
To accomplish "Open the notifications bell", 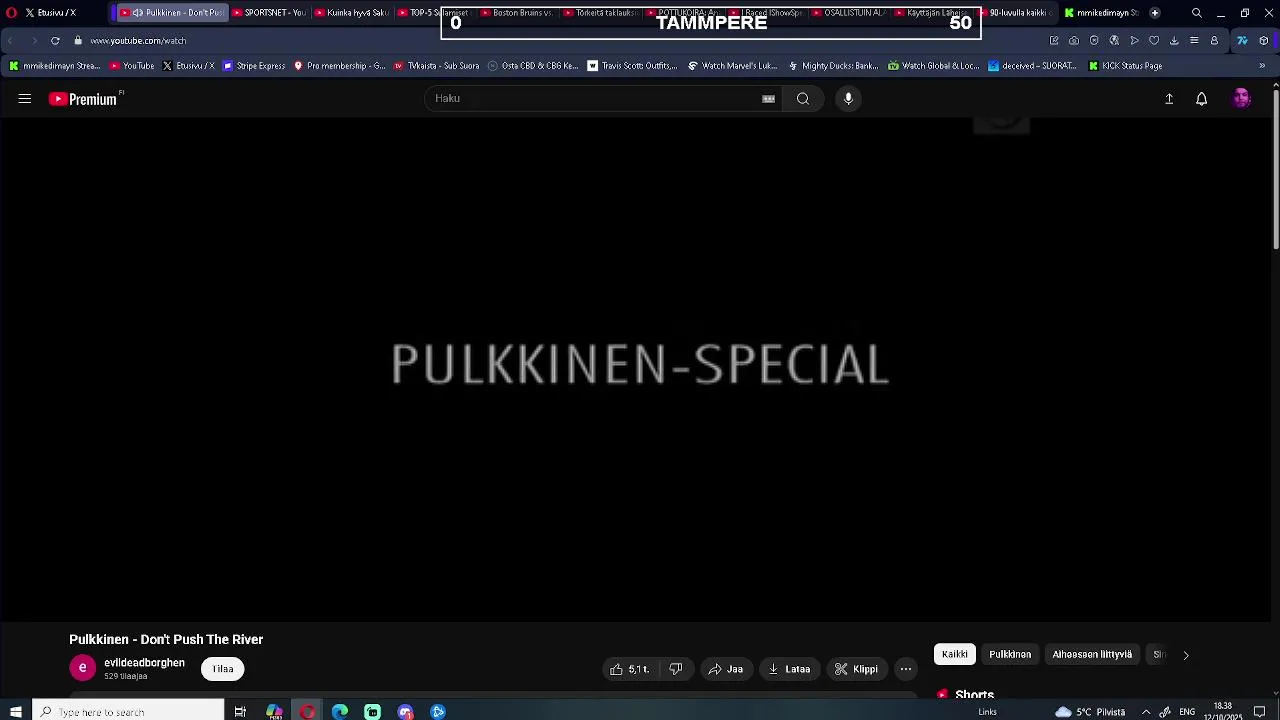I will (1202, 99).
